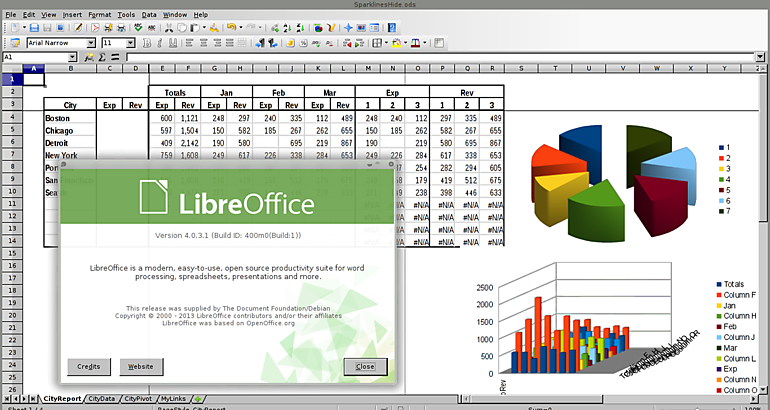Viewport: 770px width, 410px height.
Task: Click Close button in About dialog
Action: click(365, 366)
